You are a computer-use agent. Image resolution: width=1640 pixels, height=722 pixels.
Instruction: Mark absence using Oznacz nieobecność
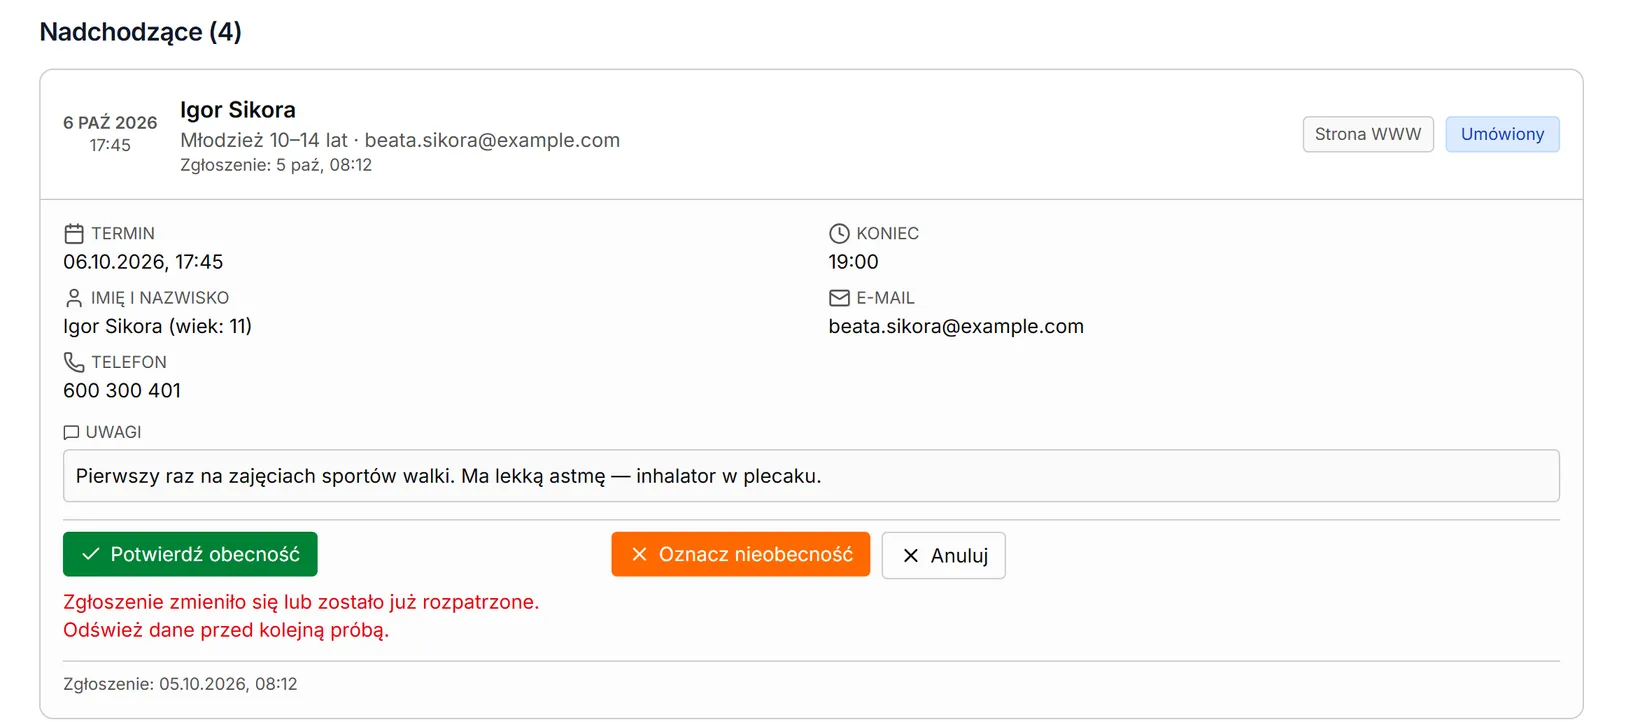tap(741, 554)
